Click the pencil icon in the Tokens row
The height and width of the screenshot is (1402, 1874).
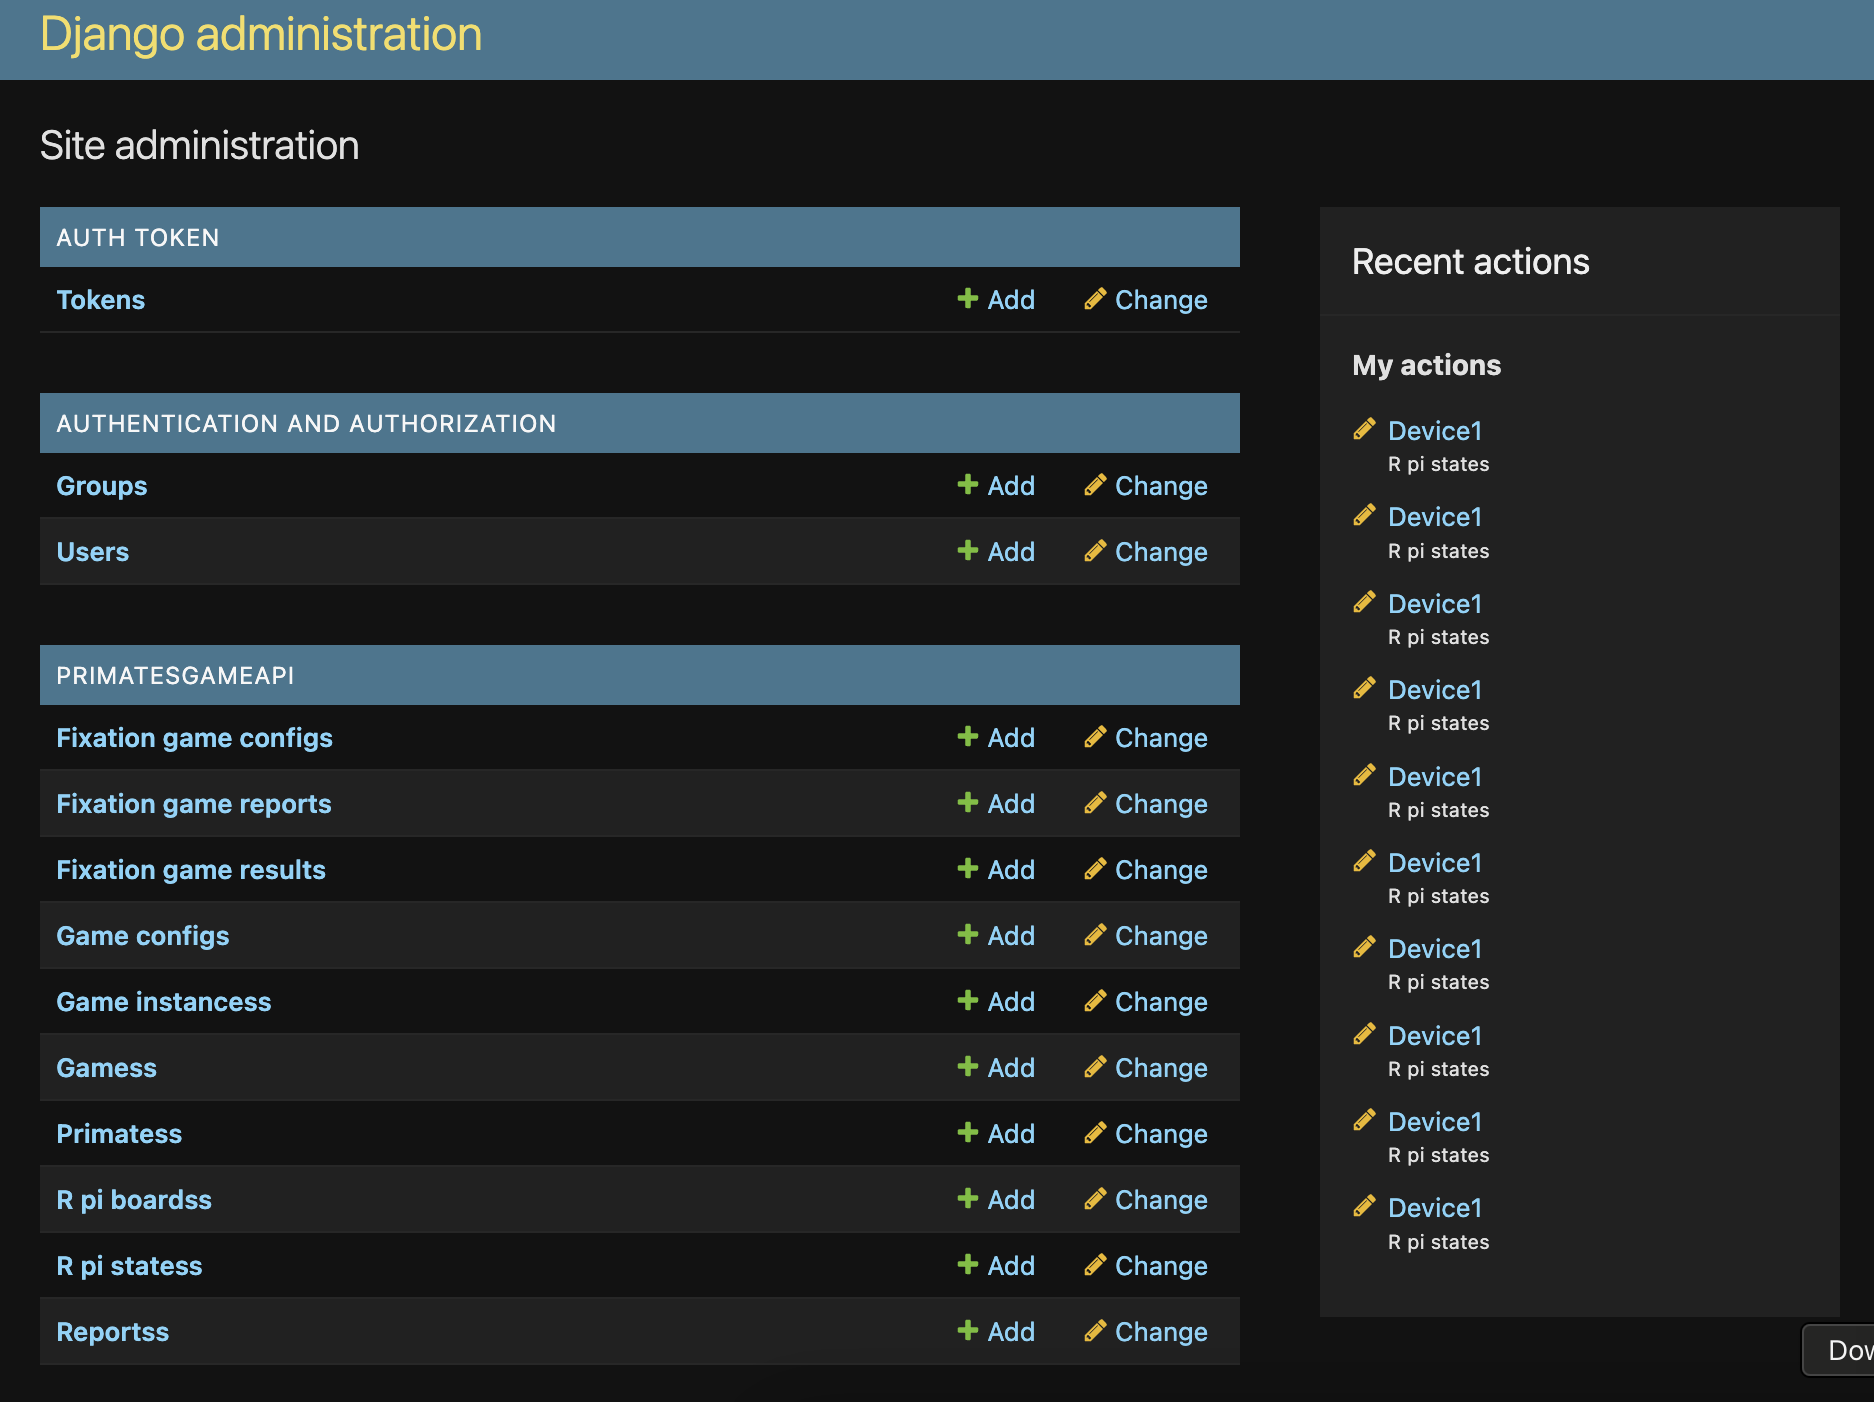coord(1095,298)
